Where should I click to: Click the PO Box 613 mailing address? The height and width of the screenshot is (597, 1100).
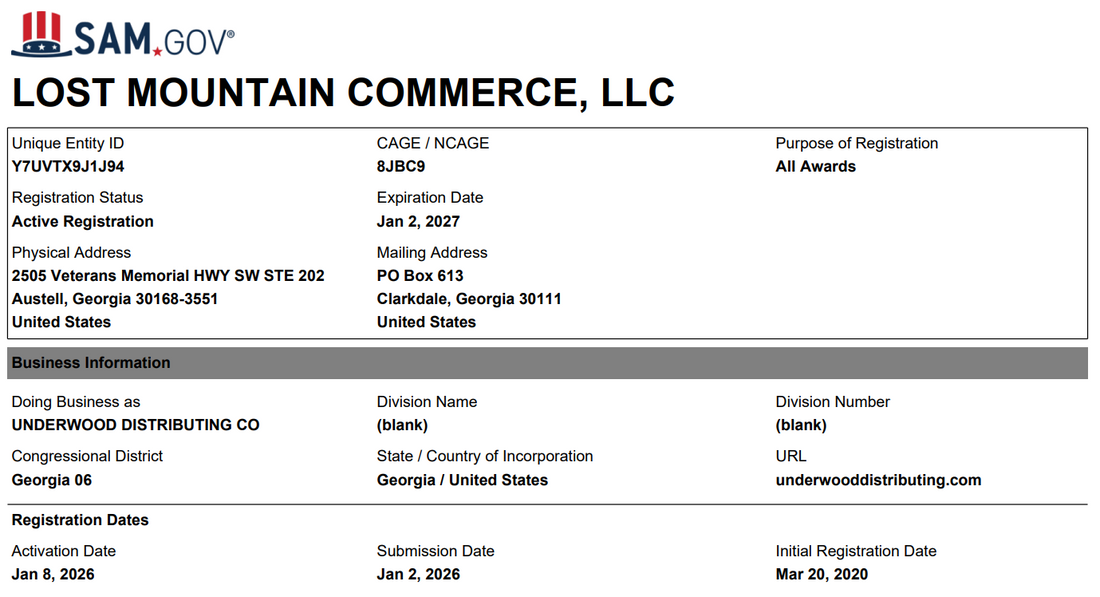point(420,276)
